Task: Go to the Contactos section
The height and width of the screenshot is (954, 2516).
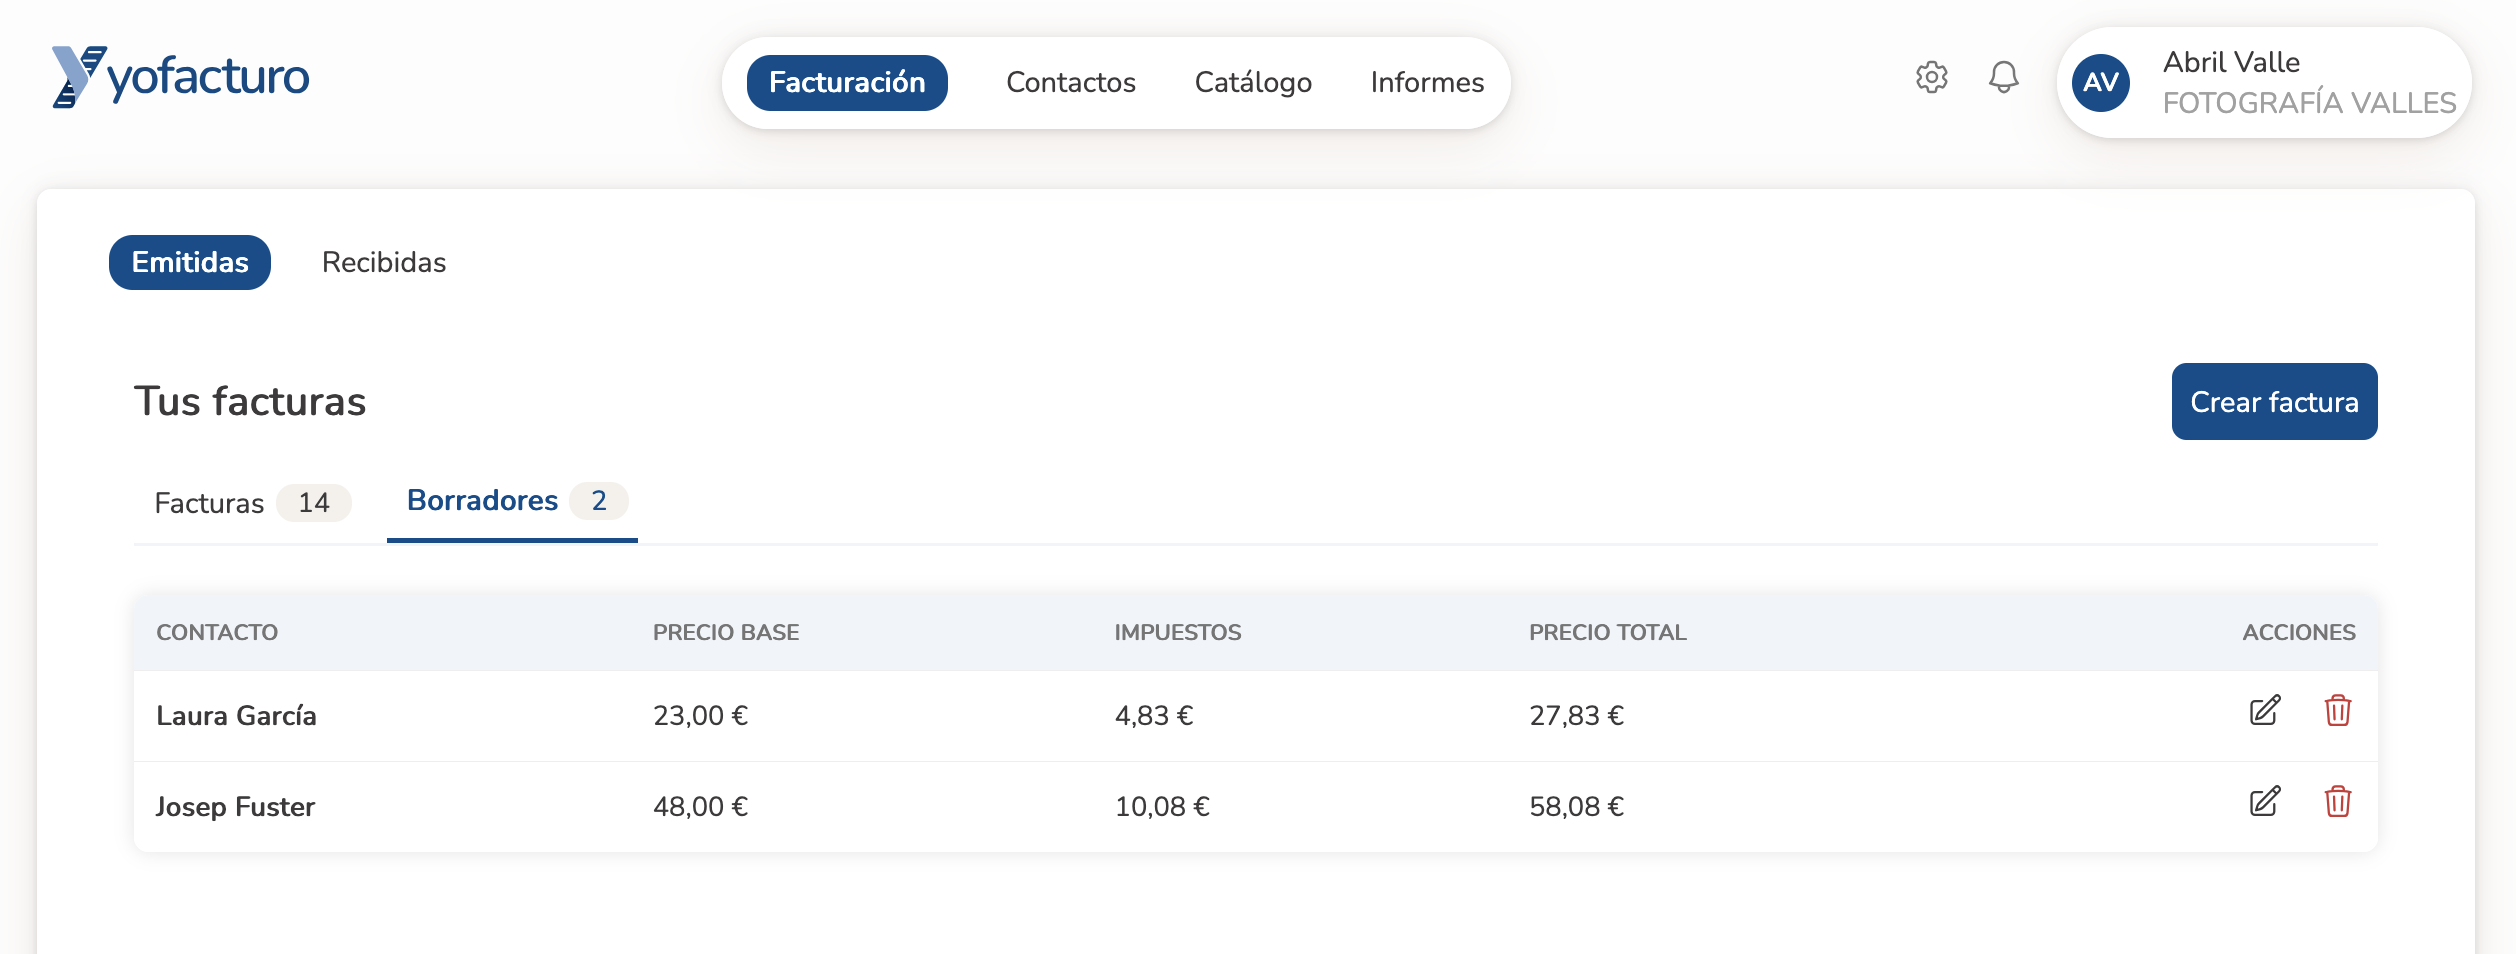Action: [x=1071, y=83]
